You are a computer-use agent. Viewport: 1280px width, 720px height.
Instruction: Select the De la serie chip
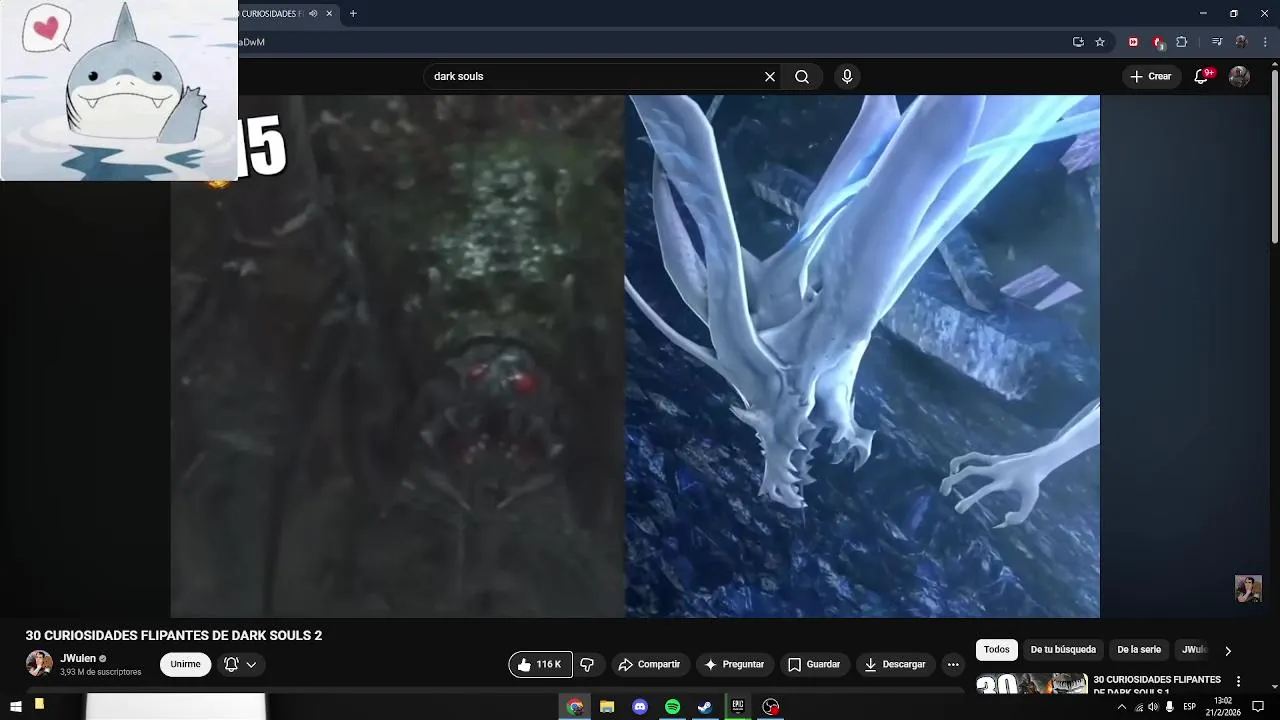tap(1139, 650)
